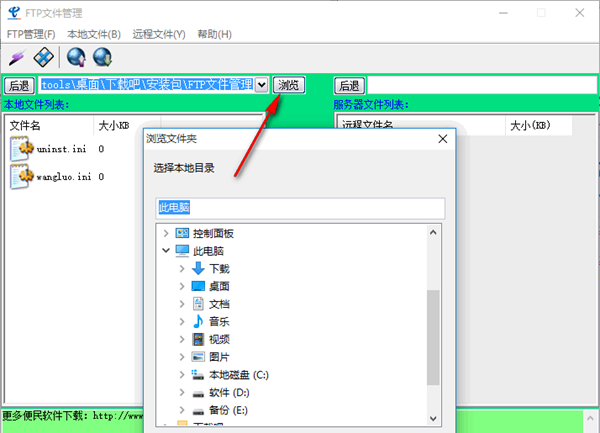Click the blue diamond disconnect toolbar icon
This screenshot has height=433, width=600.
[x=43, y=57]
